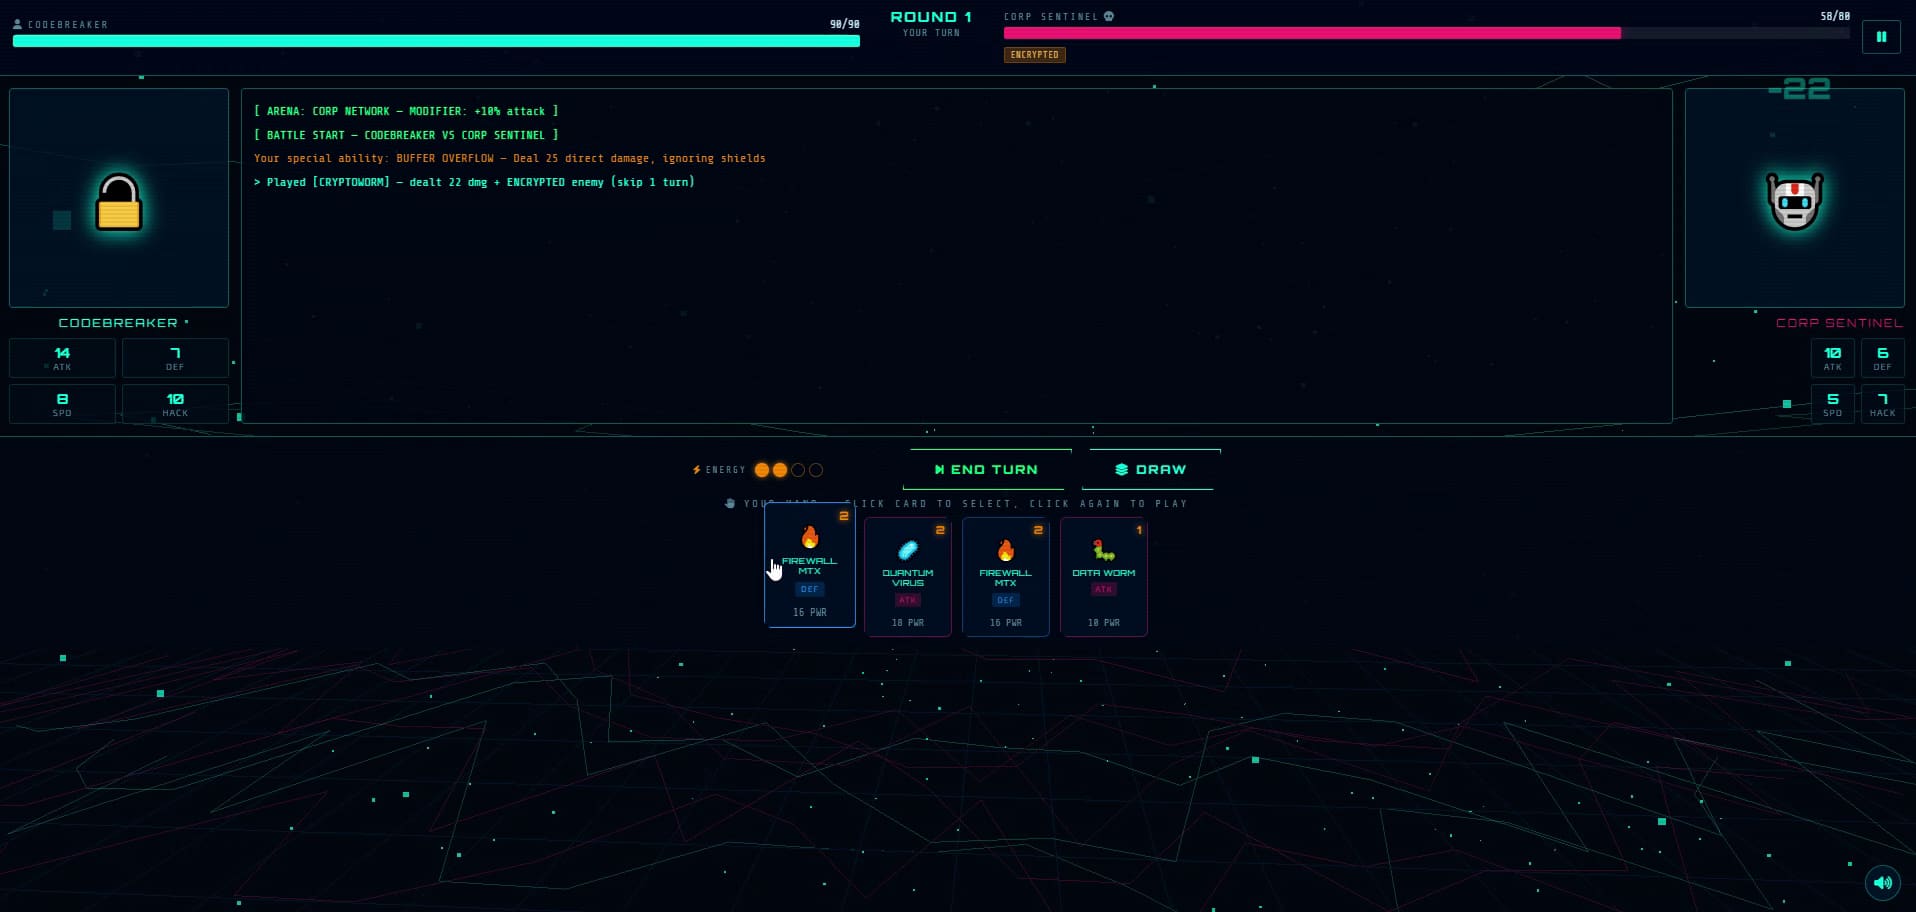Screen dimensions: 1916x912
Task: Click the Corp Sentinel 6 DEF stat
Action: [1882, 358]
